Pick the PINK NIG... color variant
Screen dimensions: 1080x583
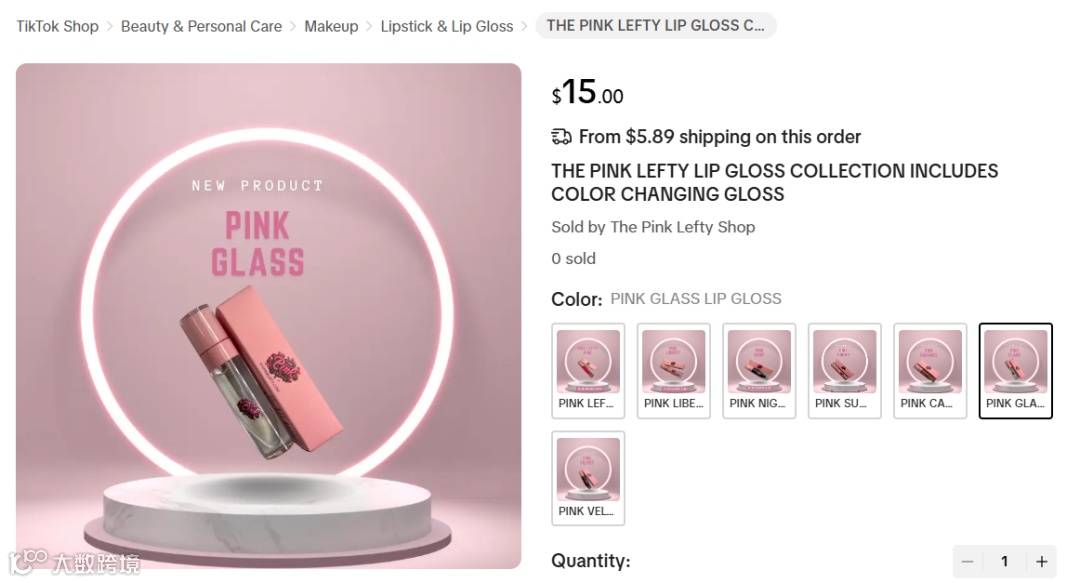coord(759,371)
